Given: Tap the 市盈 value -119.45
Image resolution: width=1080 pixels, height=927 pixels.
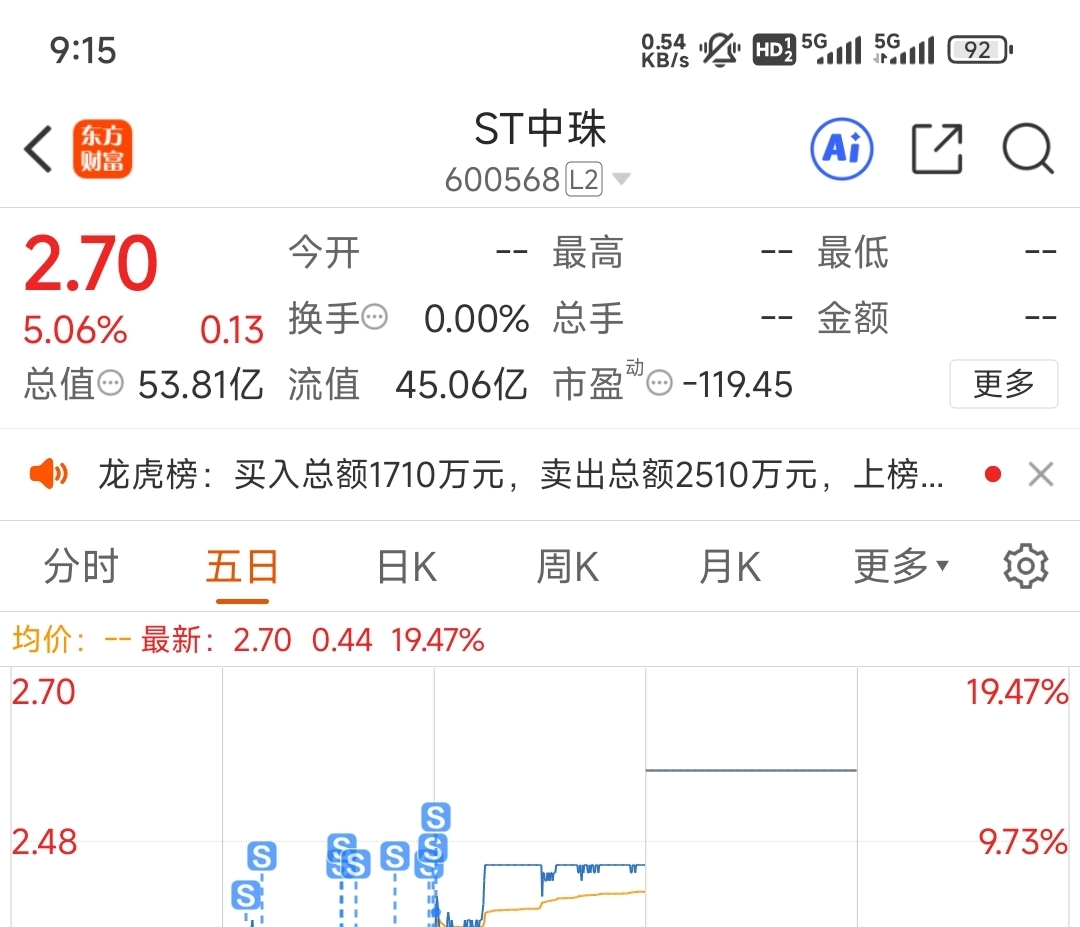Looking at the screenshot, I should [737, 384].
